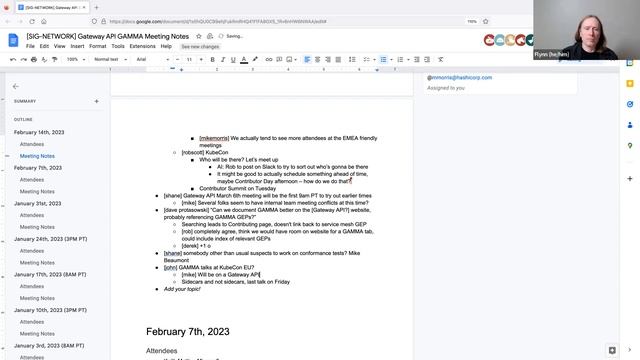Click the Undo icon in toolbar
The width and height of the screenshot is (640, 360).
13,60
